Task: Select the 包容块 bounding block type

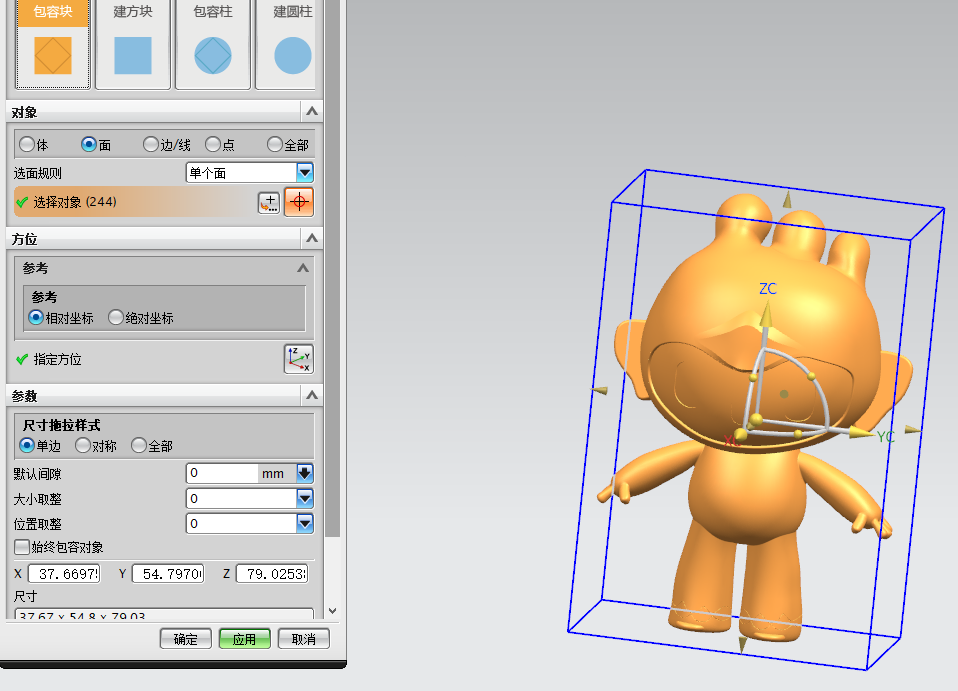Action: 53,44
